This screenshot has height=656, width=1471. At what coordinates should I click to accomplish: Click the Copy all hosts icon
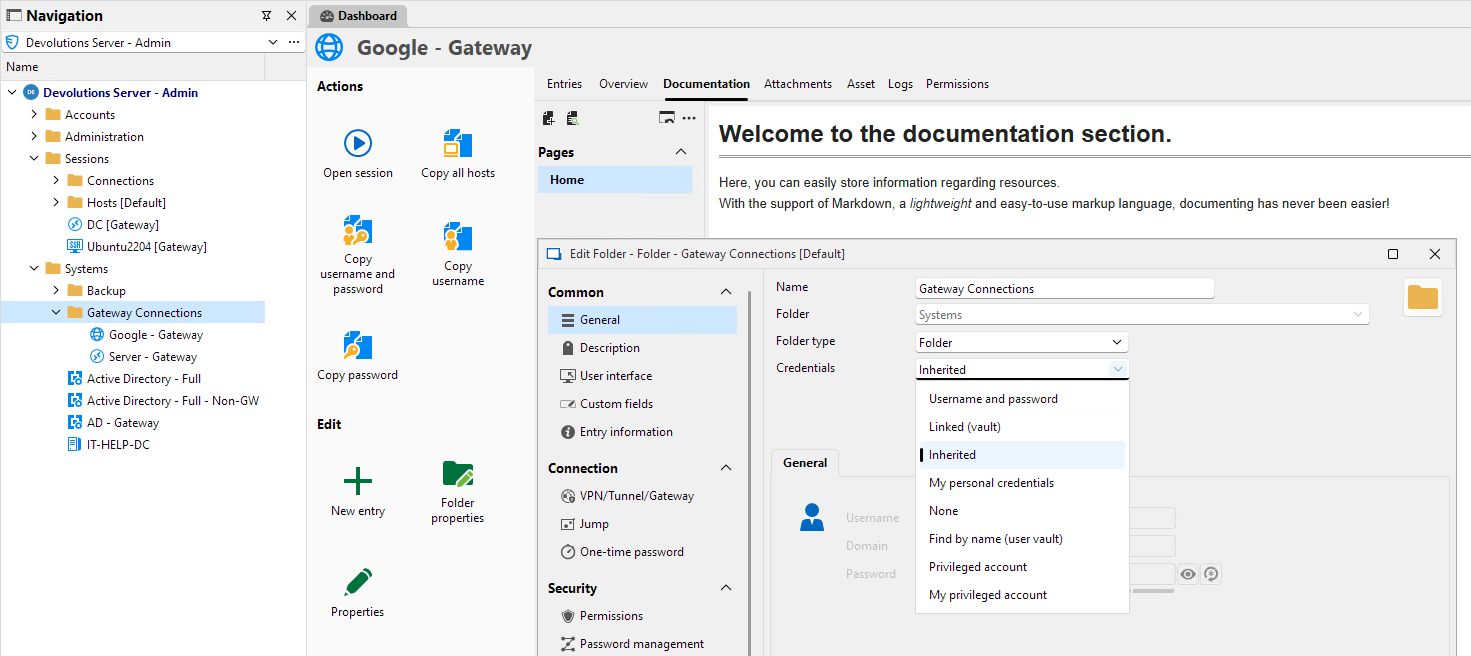tap(458, 143)
